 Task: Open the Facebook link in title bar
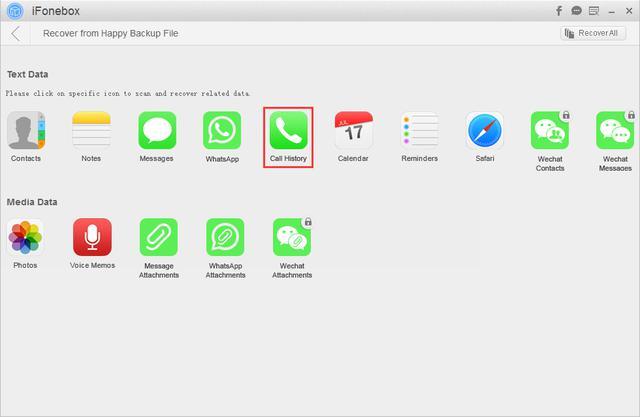click(x=559, y=11)
